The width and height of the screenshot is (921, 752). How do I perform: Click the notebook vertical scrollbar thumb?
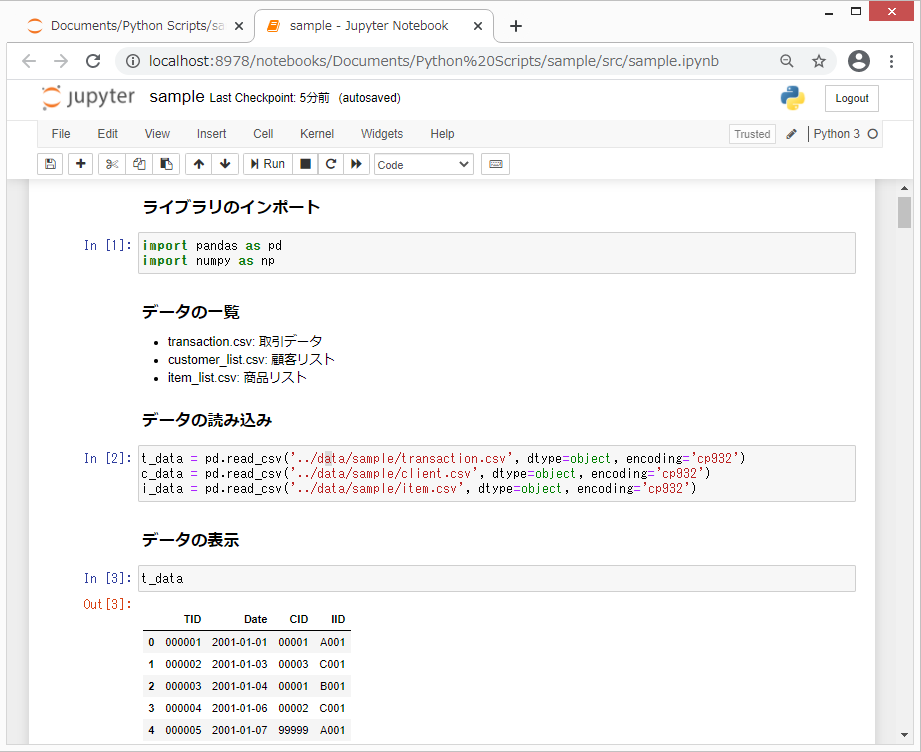point(904,212)
